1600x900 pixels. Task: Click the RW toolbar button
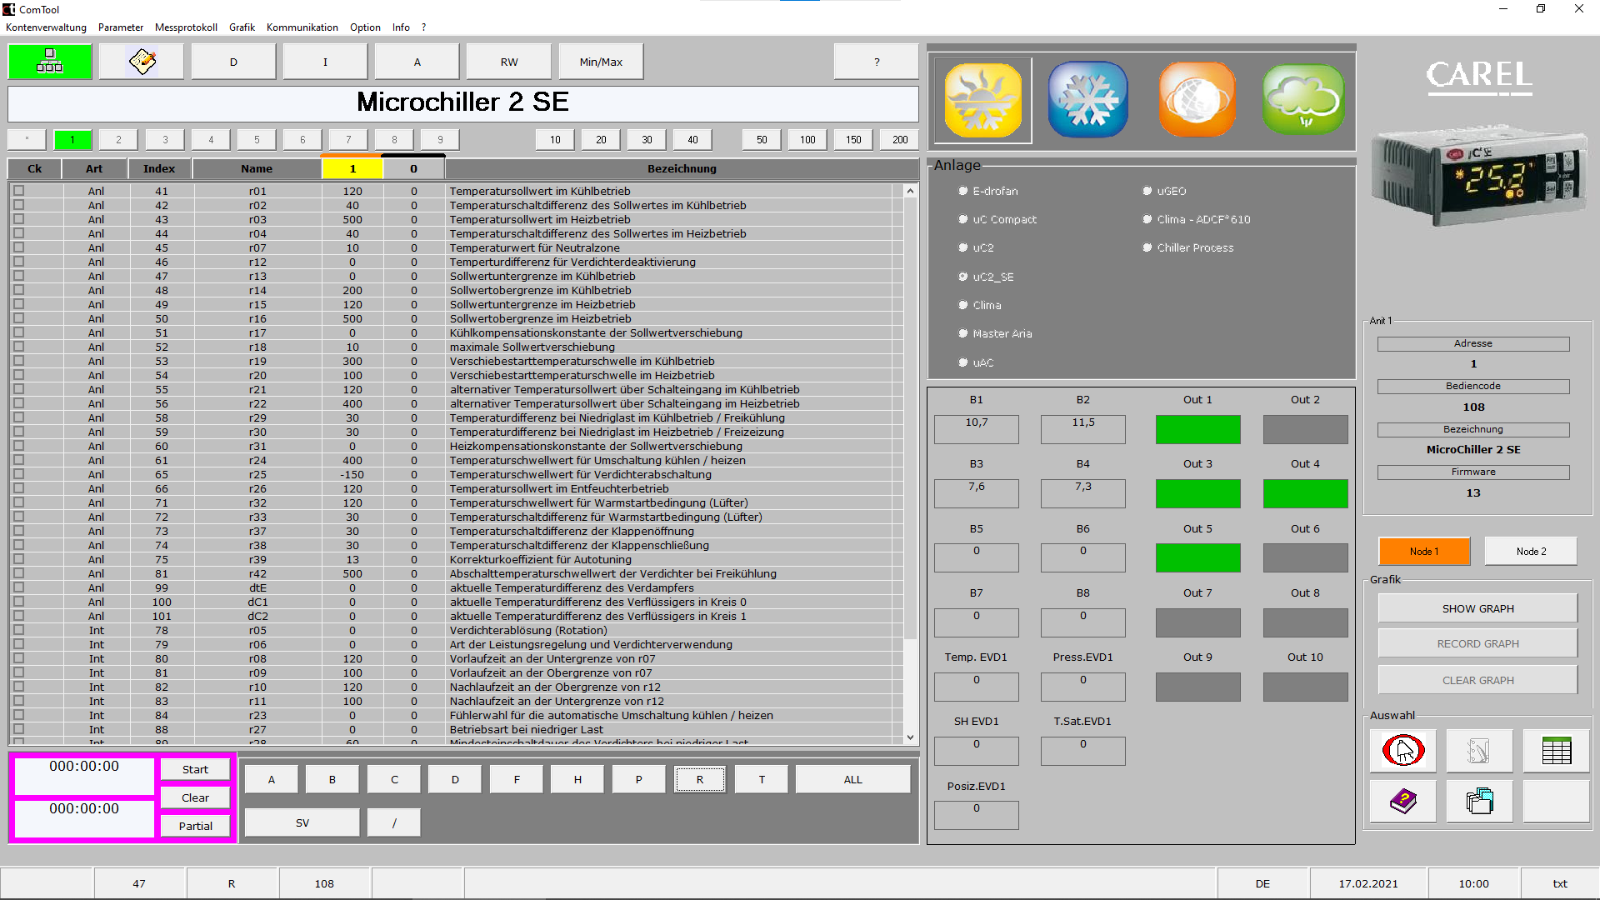pyautogui.click(x=509, y=62)
